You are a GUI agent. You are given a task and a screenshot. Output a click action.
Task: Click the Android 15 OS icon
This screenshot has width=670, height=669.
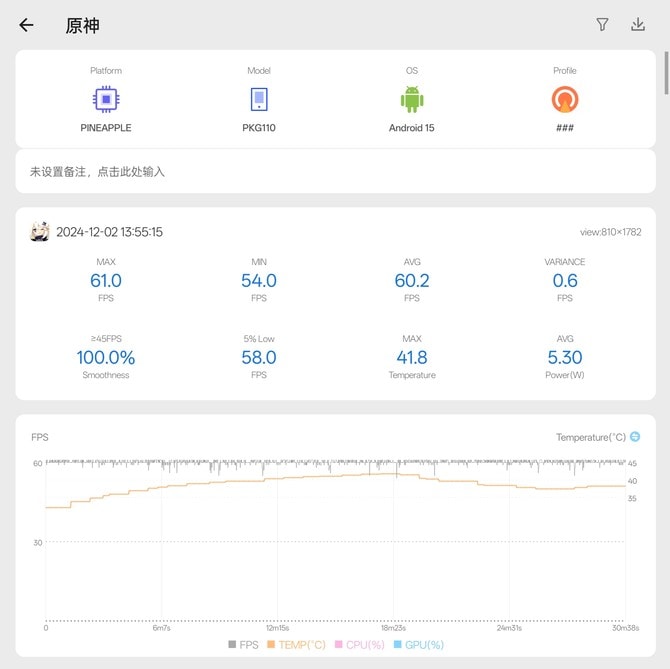(412, 99)
